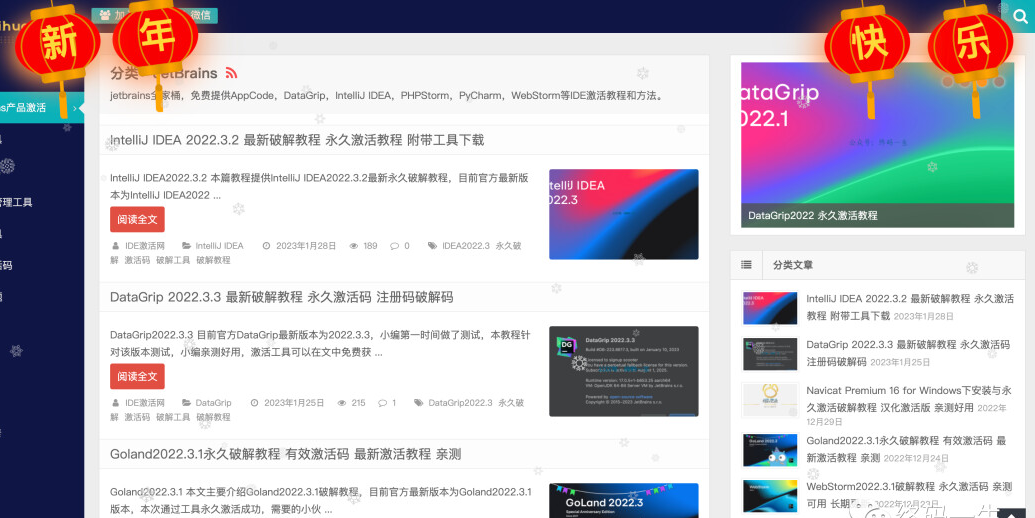Open the DataGrip2022.3 tag
Image resolution: width=1035 pixels, height=518 pixels.
point(460,403)
